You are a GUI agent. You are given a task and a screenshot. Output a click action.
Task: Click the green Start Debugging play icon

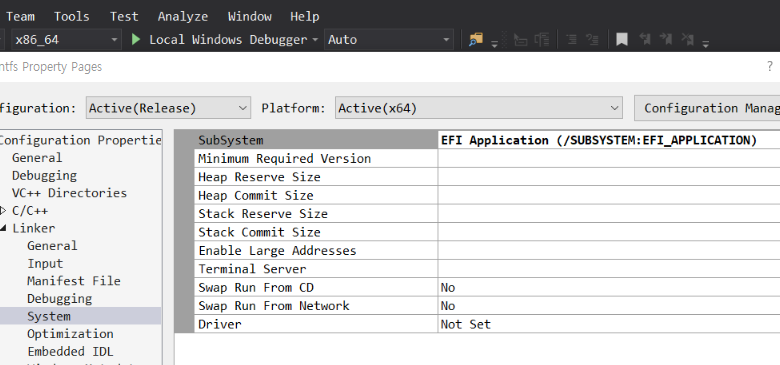tap(136, 39)
